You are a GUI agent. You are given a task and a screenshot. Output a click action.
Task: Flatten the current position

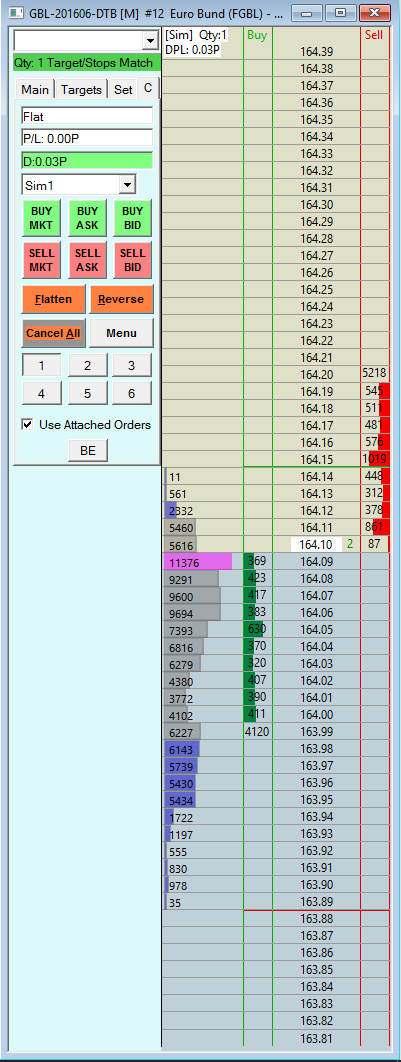pyautogui.click(x=54, y=299)
